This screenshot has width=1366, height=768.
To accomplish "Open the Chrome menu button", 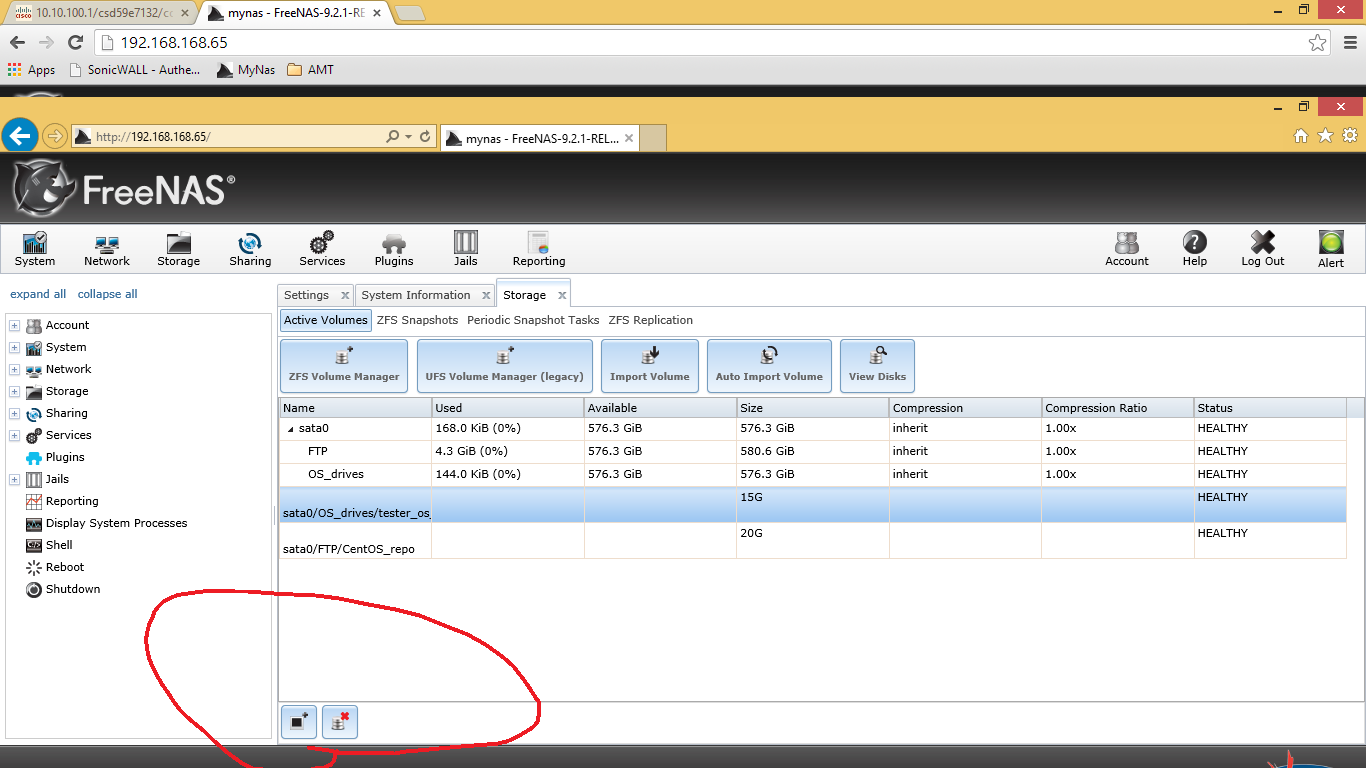I will (x=1350, y=43).
